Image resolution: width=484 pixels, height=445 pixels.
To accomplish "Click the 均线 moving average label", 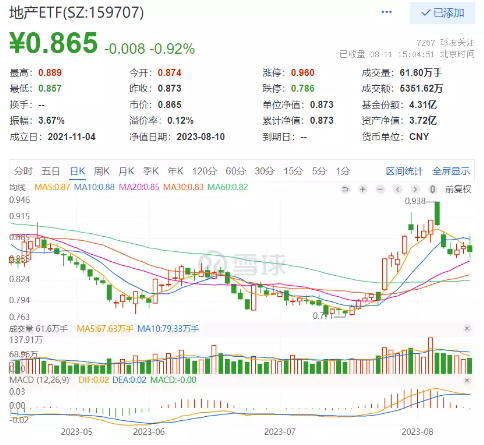I will (17, 187).
